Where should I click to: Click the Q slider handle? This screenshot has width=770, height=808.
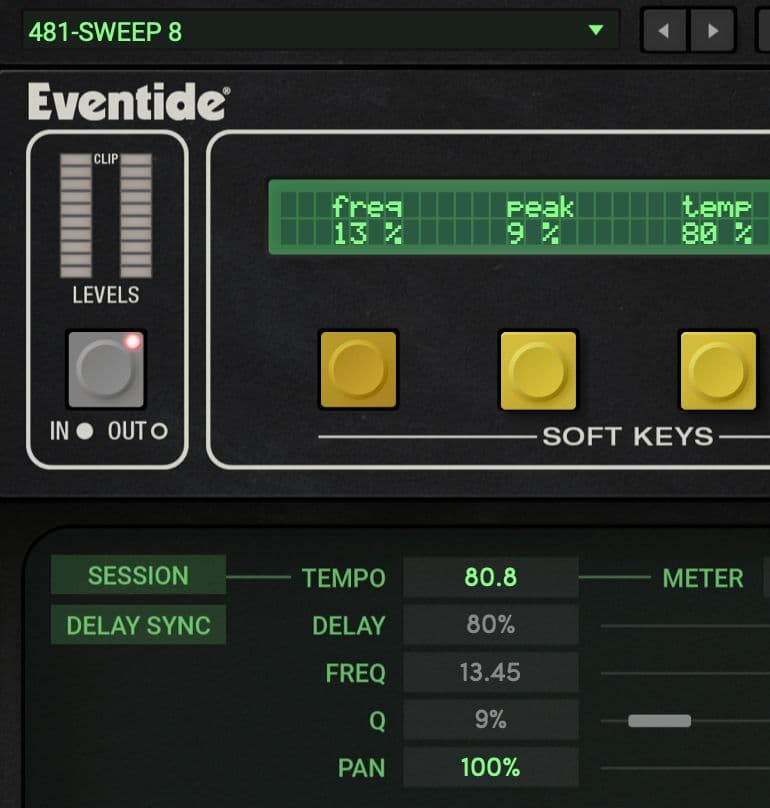660,720
